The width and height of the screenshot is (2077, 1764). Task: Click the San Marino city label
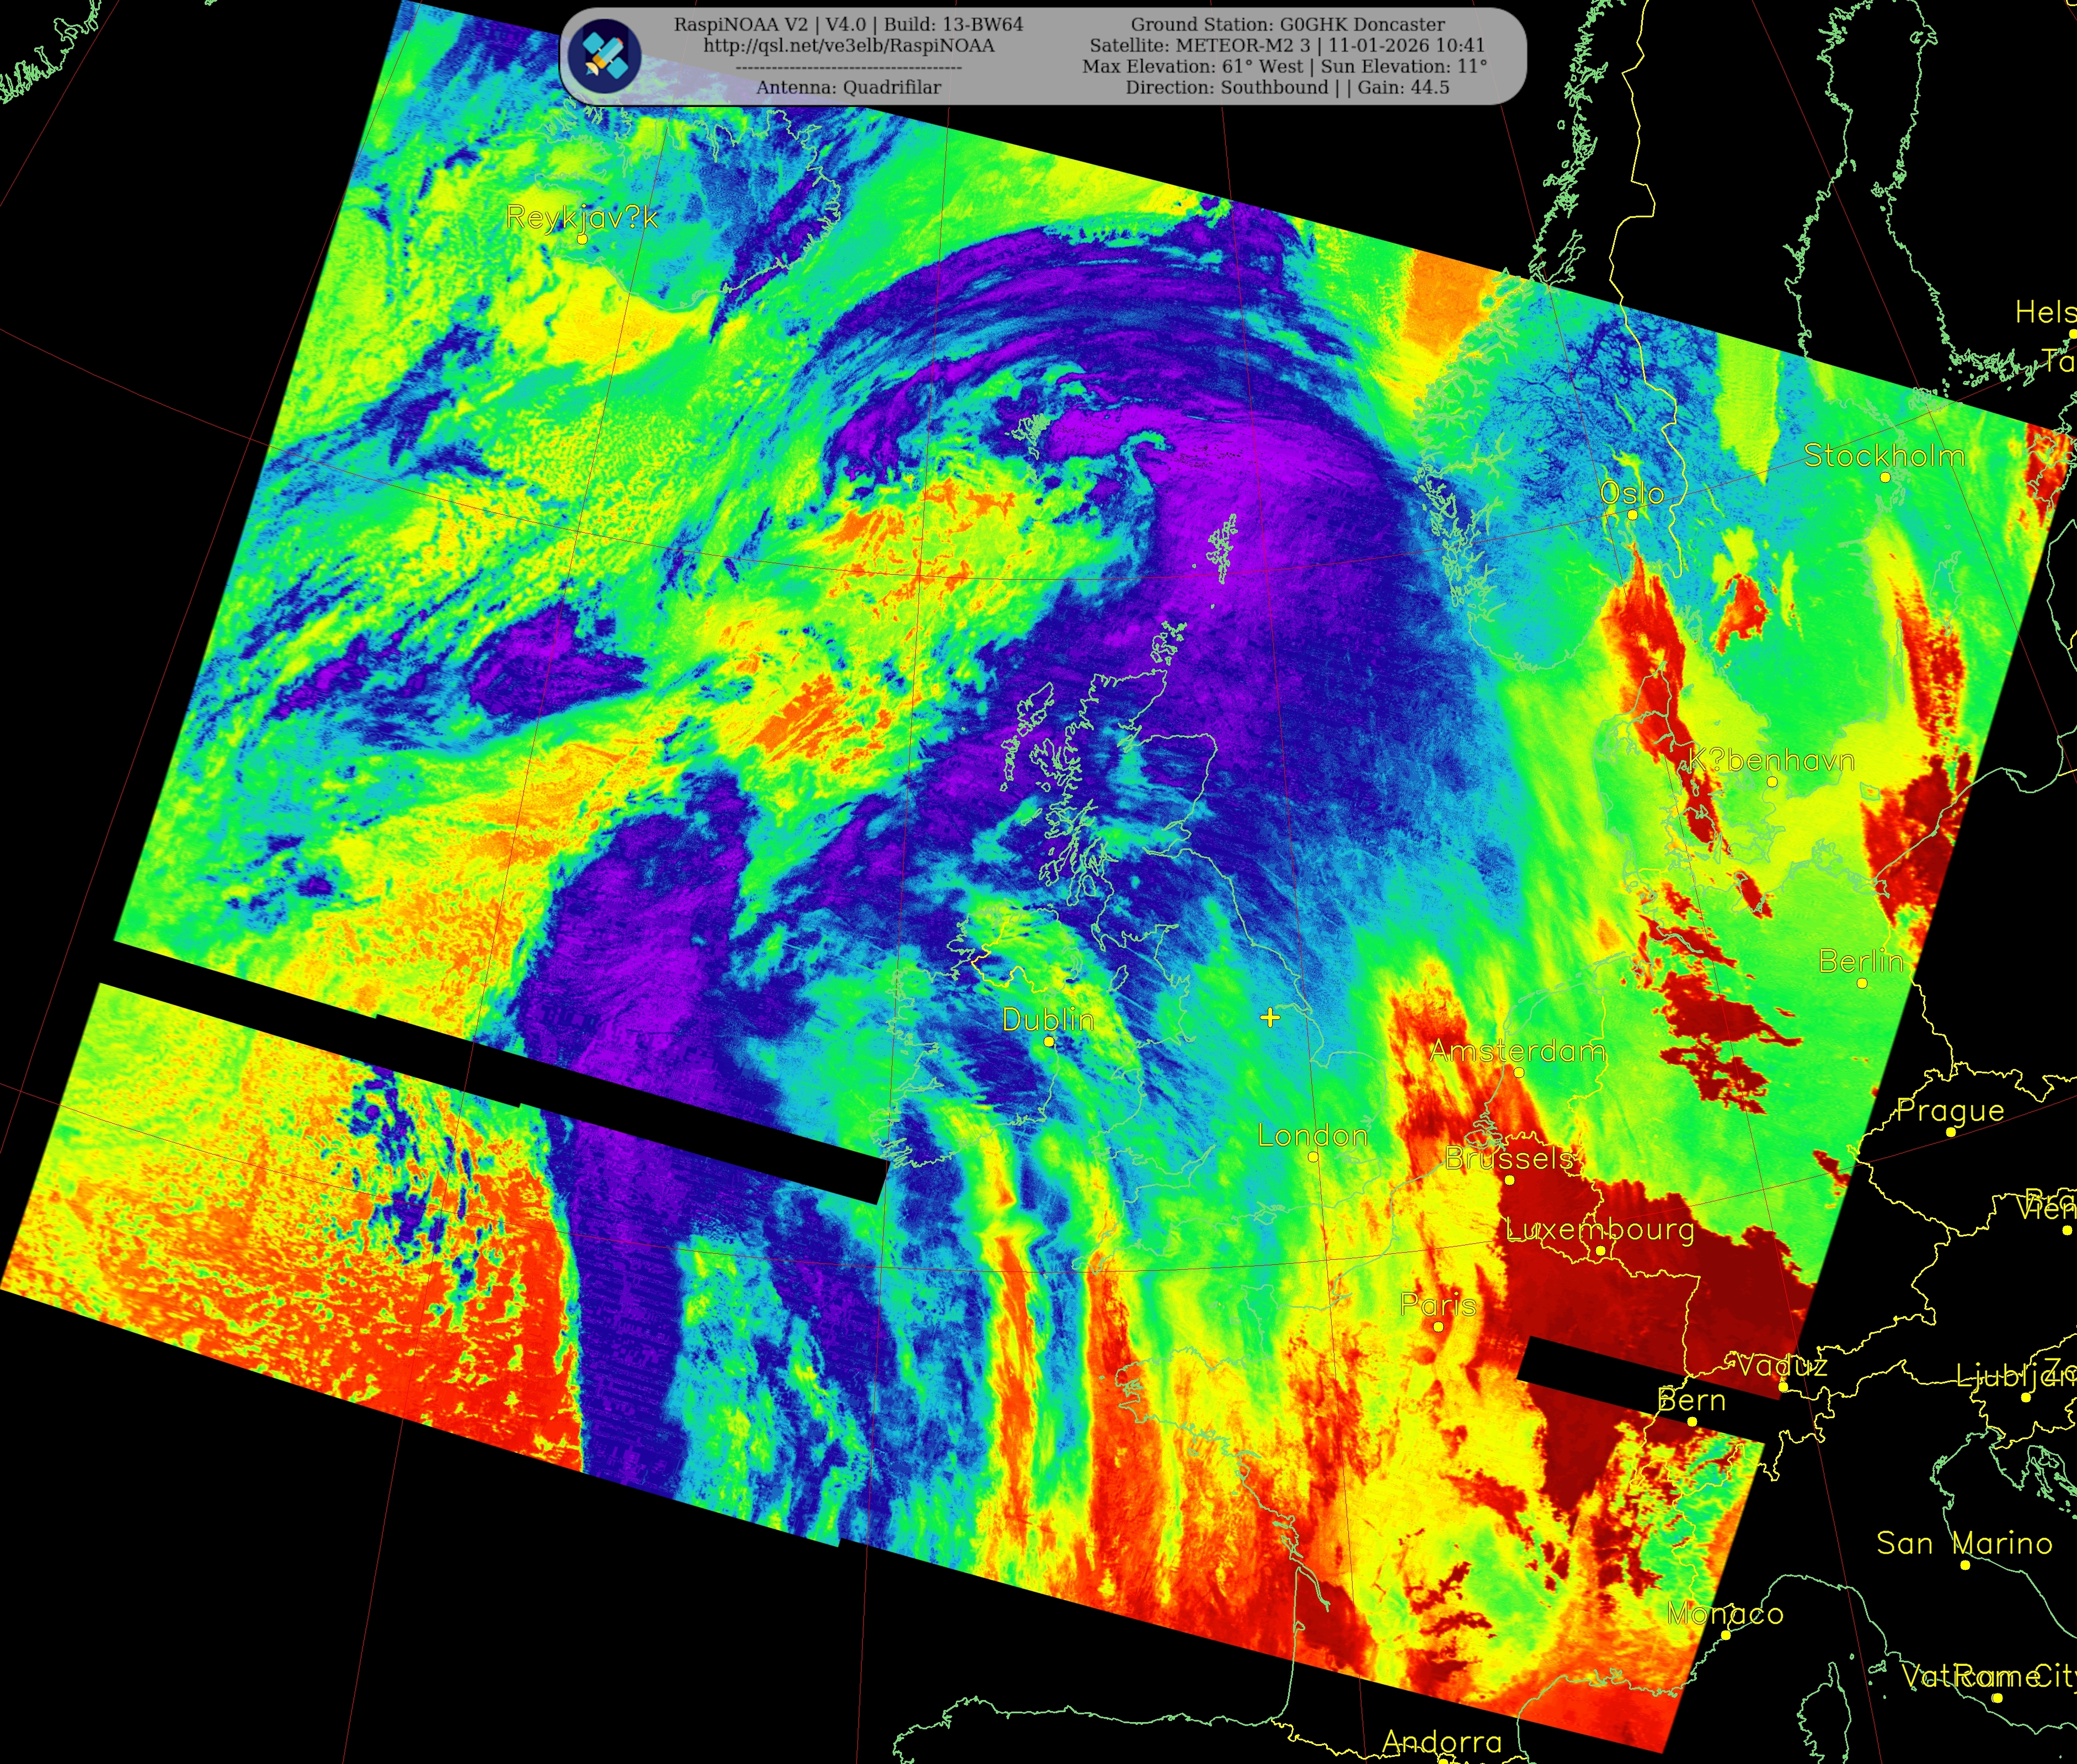[x=1964, y=1544]
